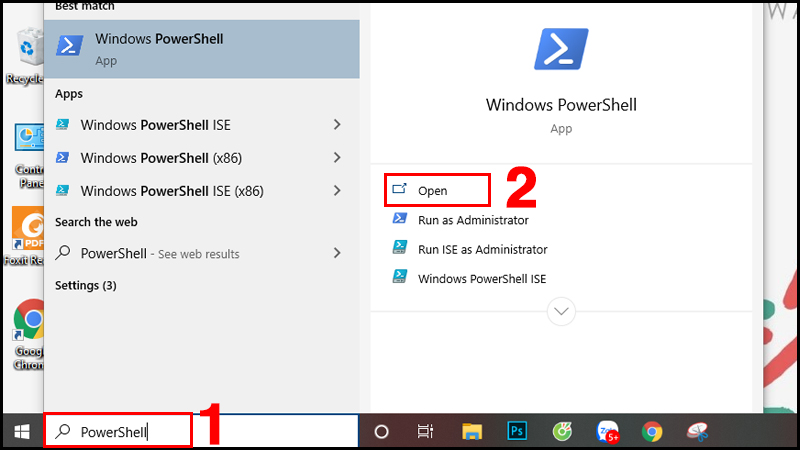This screenshot has height=450, width=800.
Task: Open the green Coc Coc browser taskbar icon
Action: [562, 432]
